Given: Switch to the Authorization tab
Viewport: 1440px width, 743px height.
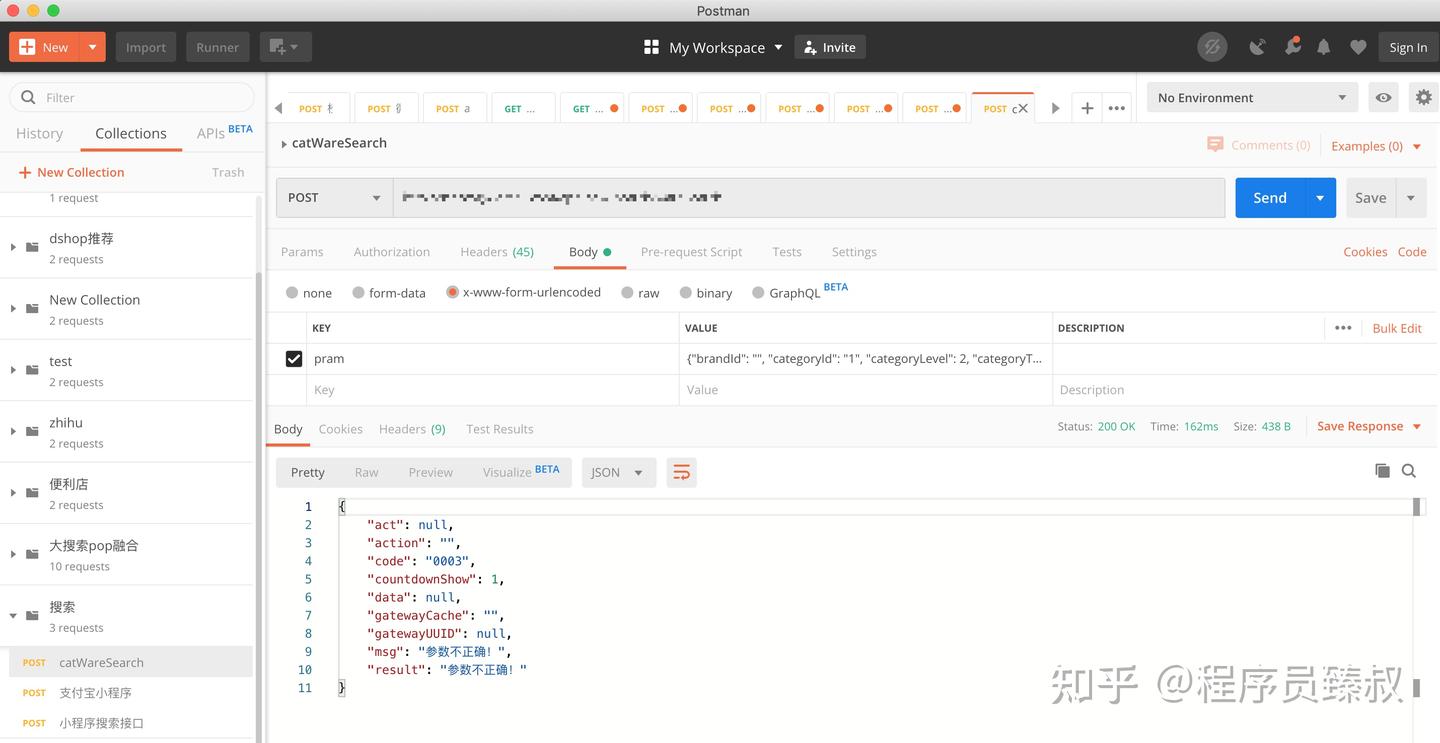Looking at the screenshot, I should click(x=392, y=252).
